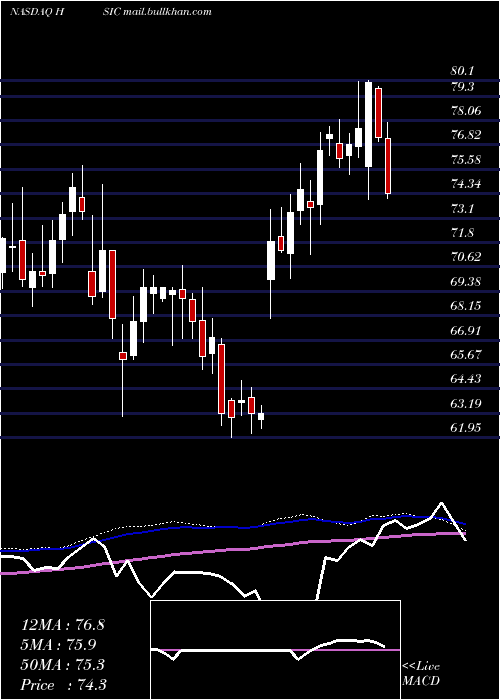Click the Price : 74.3 readout
This screenshot has height=700, width=500.
63,684
